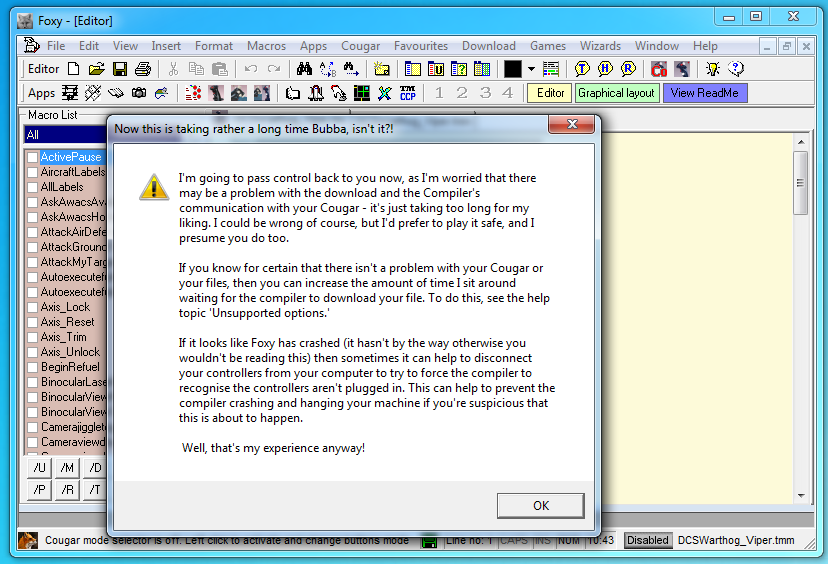Click the editor vertical scrollbar thumb
Viewport: 828px width, 568px height.
coord(801,183)
